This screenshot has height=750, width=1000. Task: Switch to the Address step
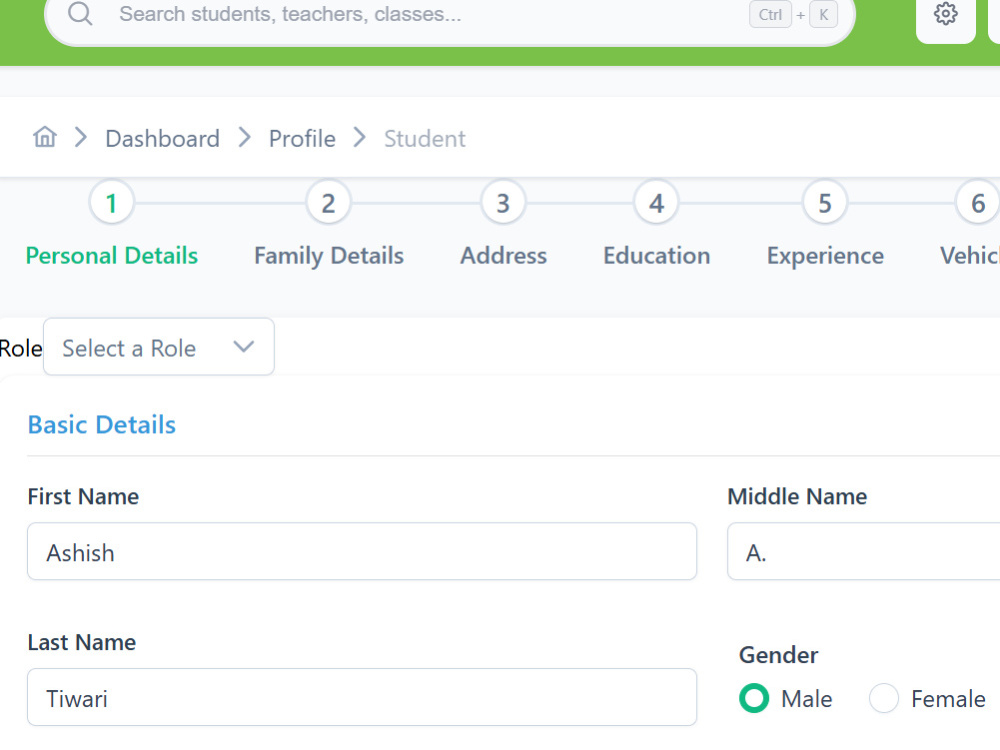[x=504, y=256]
